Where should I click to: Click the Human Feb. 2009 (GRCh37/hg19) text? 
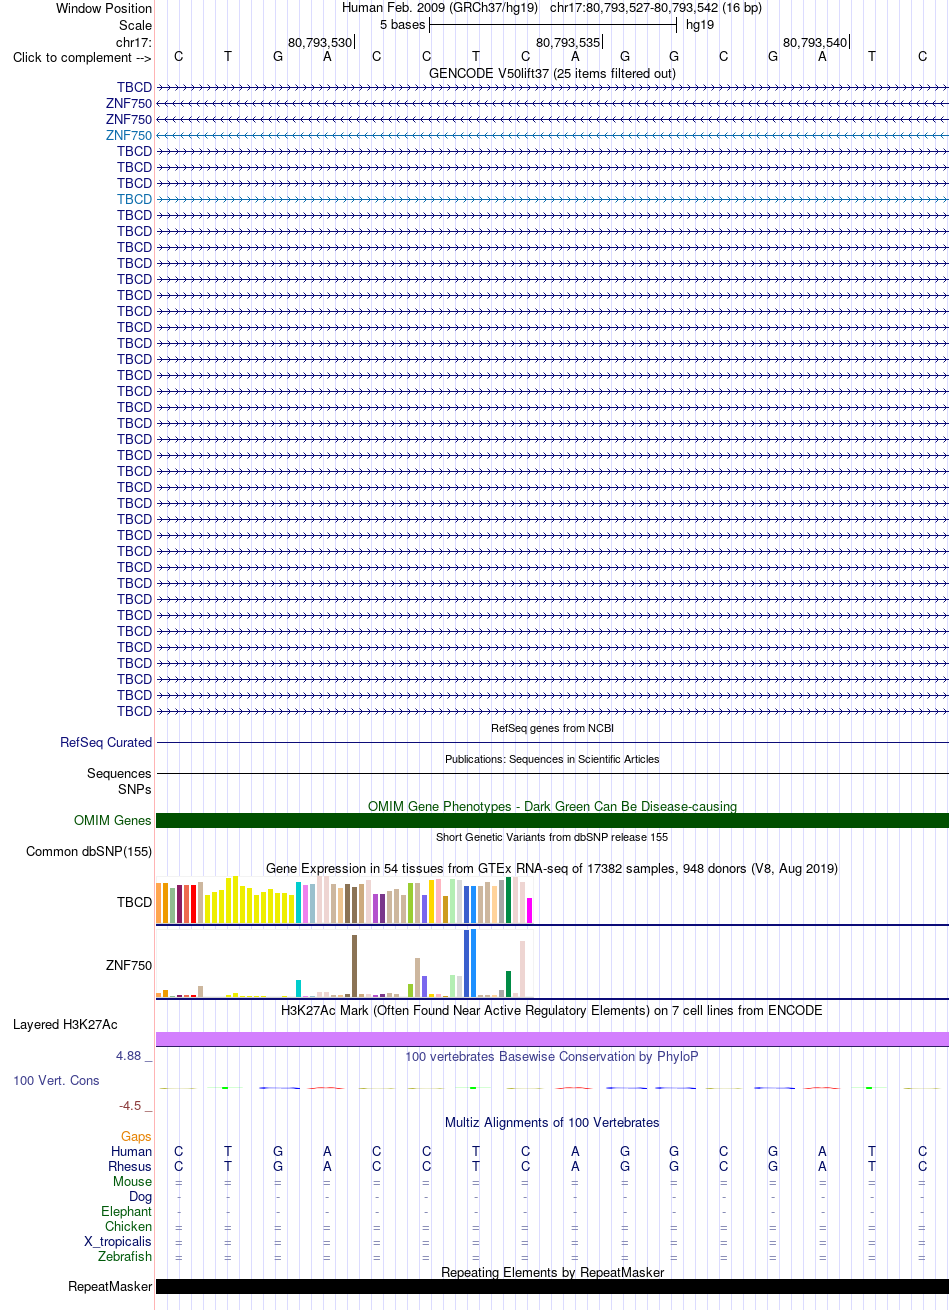pos(440,8)
